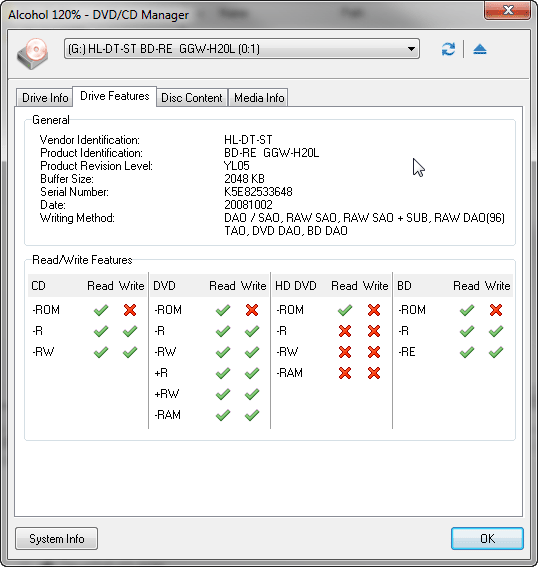Click the BD -RE write checkmark
538x567 pixels.
pos(496,352)
